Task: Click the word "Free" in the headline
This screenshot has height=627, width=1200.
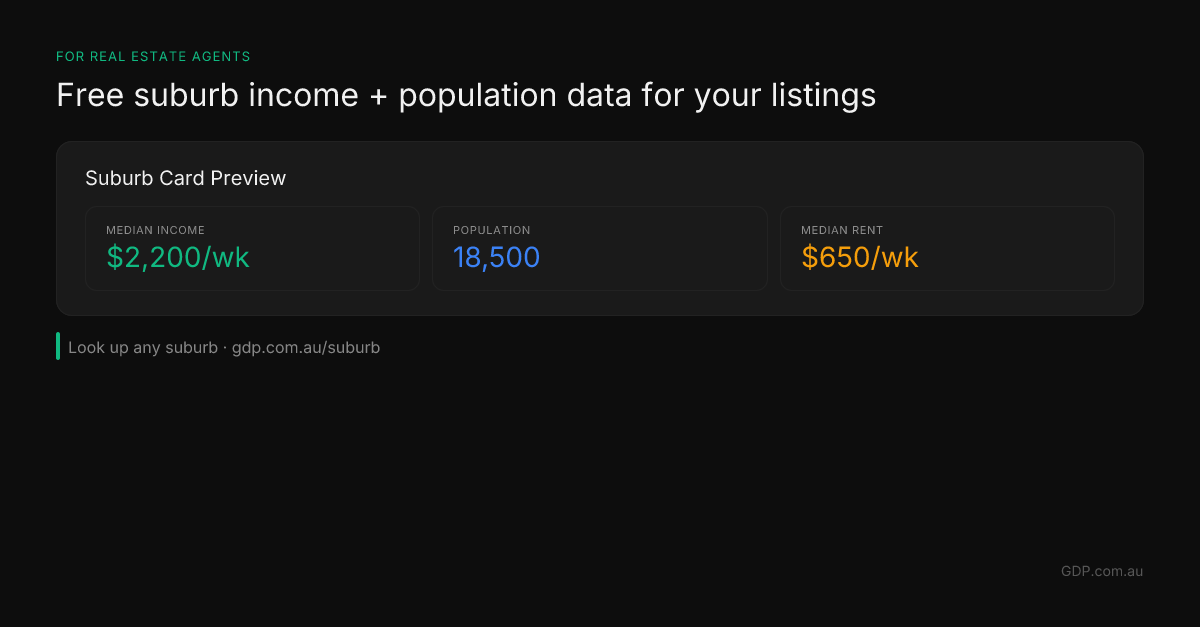Action: [90, 95]
